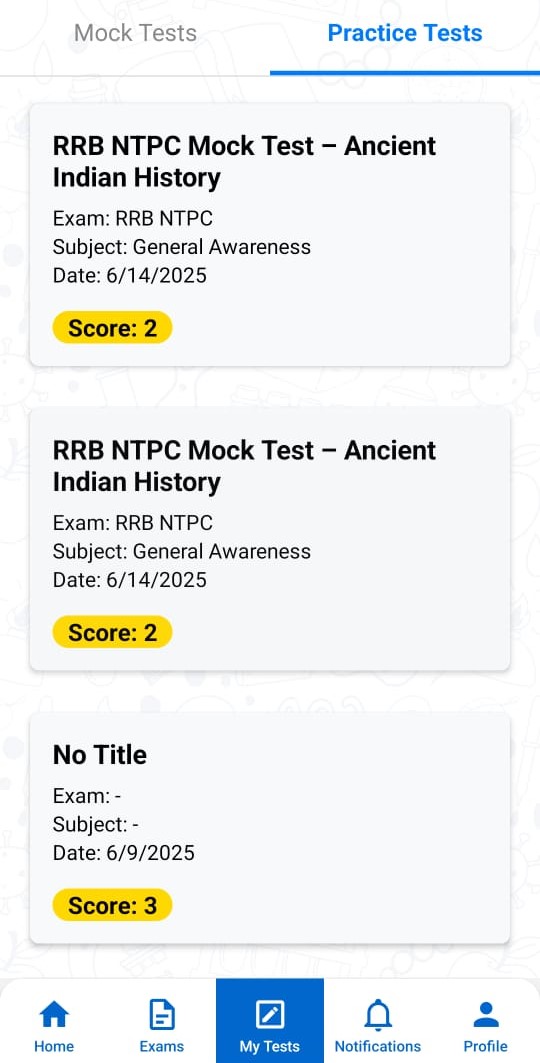Screen dimensions: 540x1063
Task: Select the Practice Tests tab
Action: (x=404, y=33)
